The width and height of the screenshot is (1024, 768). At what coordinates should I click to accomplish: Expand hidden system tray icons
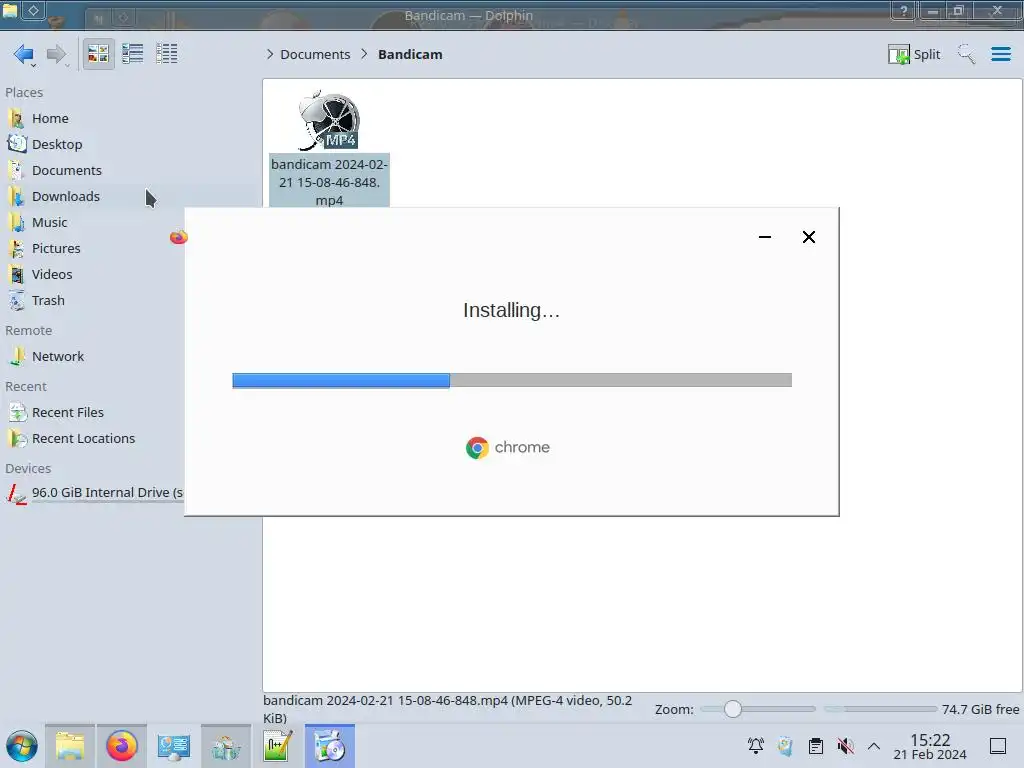[874, 746]
